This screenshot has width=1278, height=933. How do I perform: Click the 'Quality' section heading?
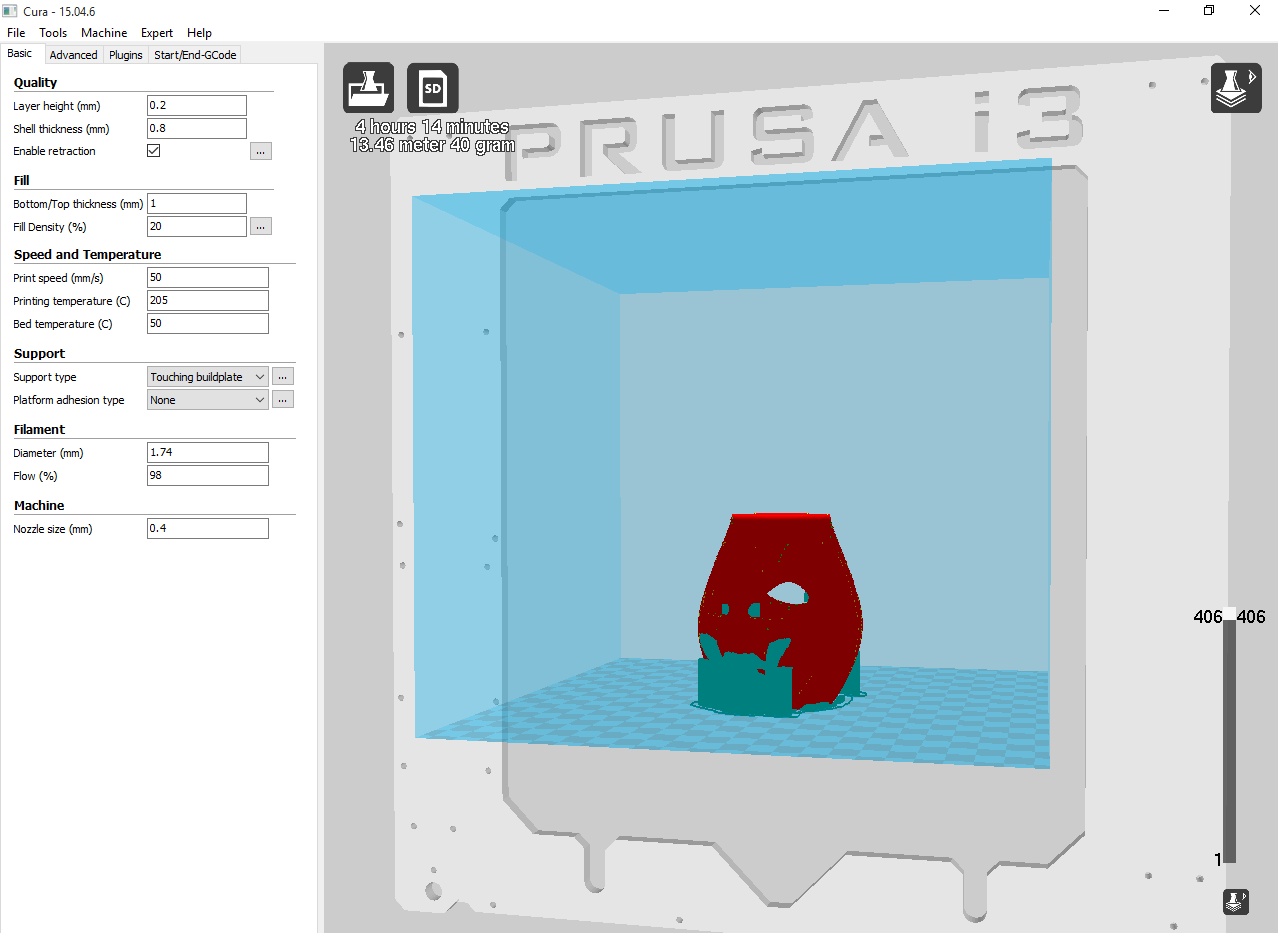pyautogui.click(x=35, y=82)
